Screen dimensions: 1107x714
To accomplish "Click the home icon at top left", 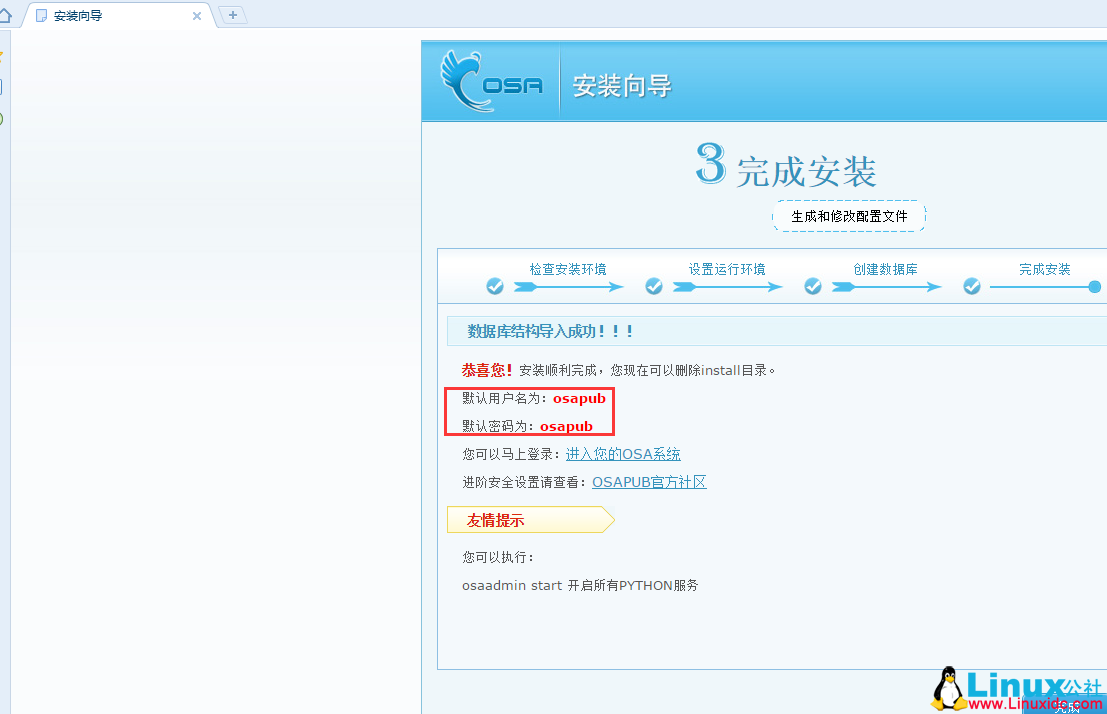I will pyautogui.click(x=7, y=15).
